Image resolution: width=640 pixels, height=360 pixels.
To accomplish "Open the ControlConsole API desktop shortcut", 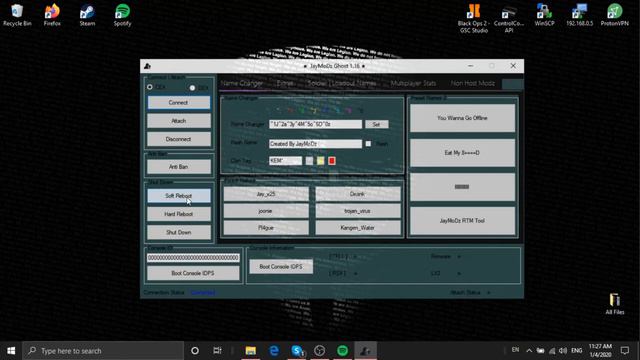I will (x=509, y=18).
